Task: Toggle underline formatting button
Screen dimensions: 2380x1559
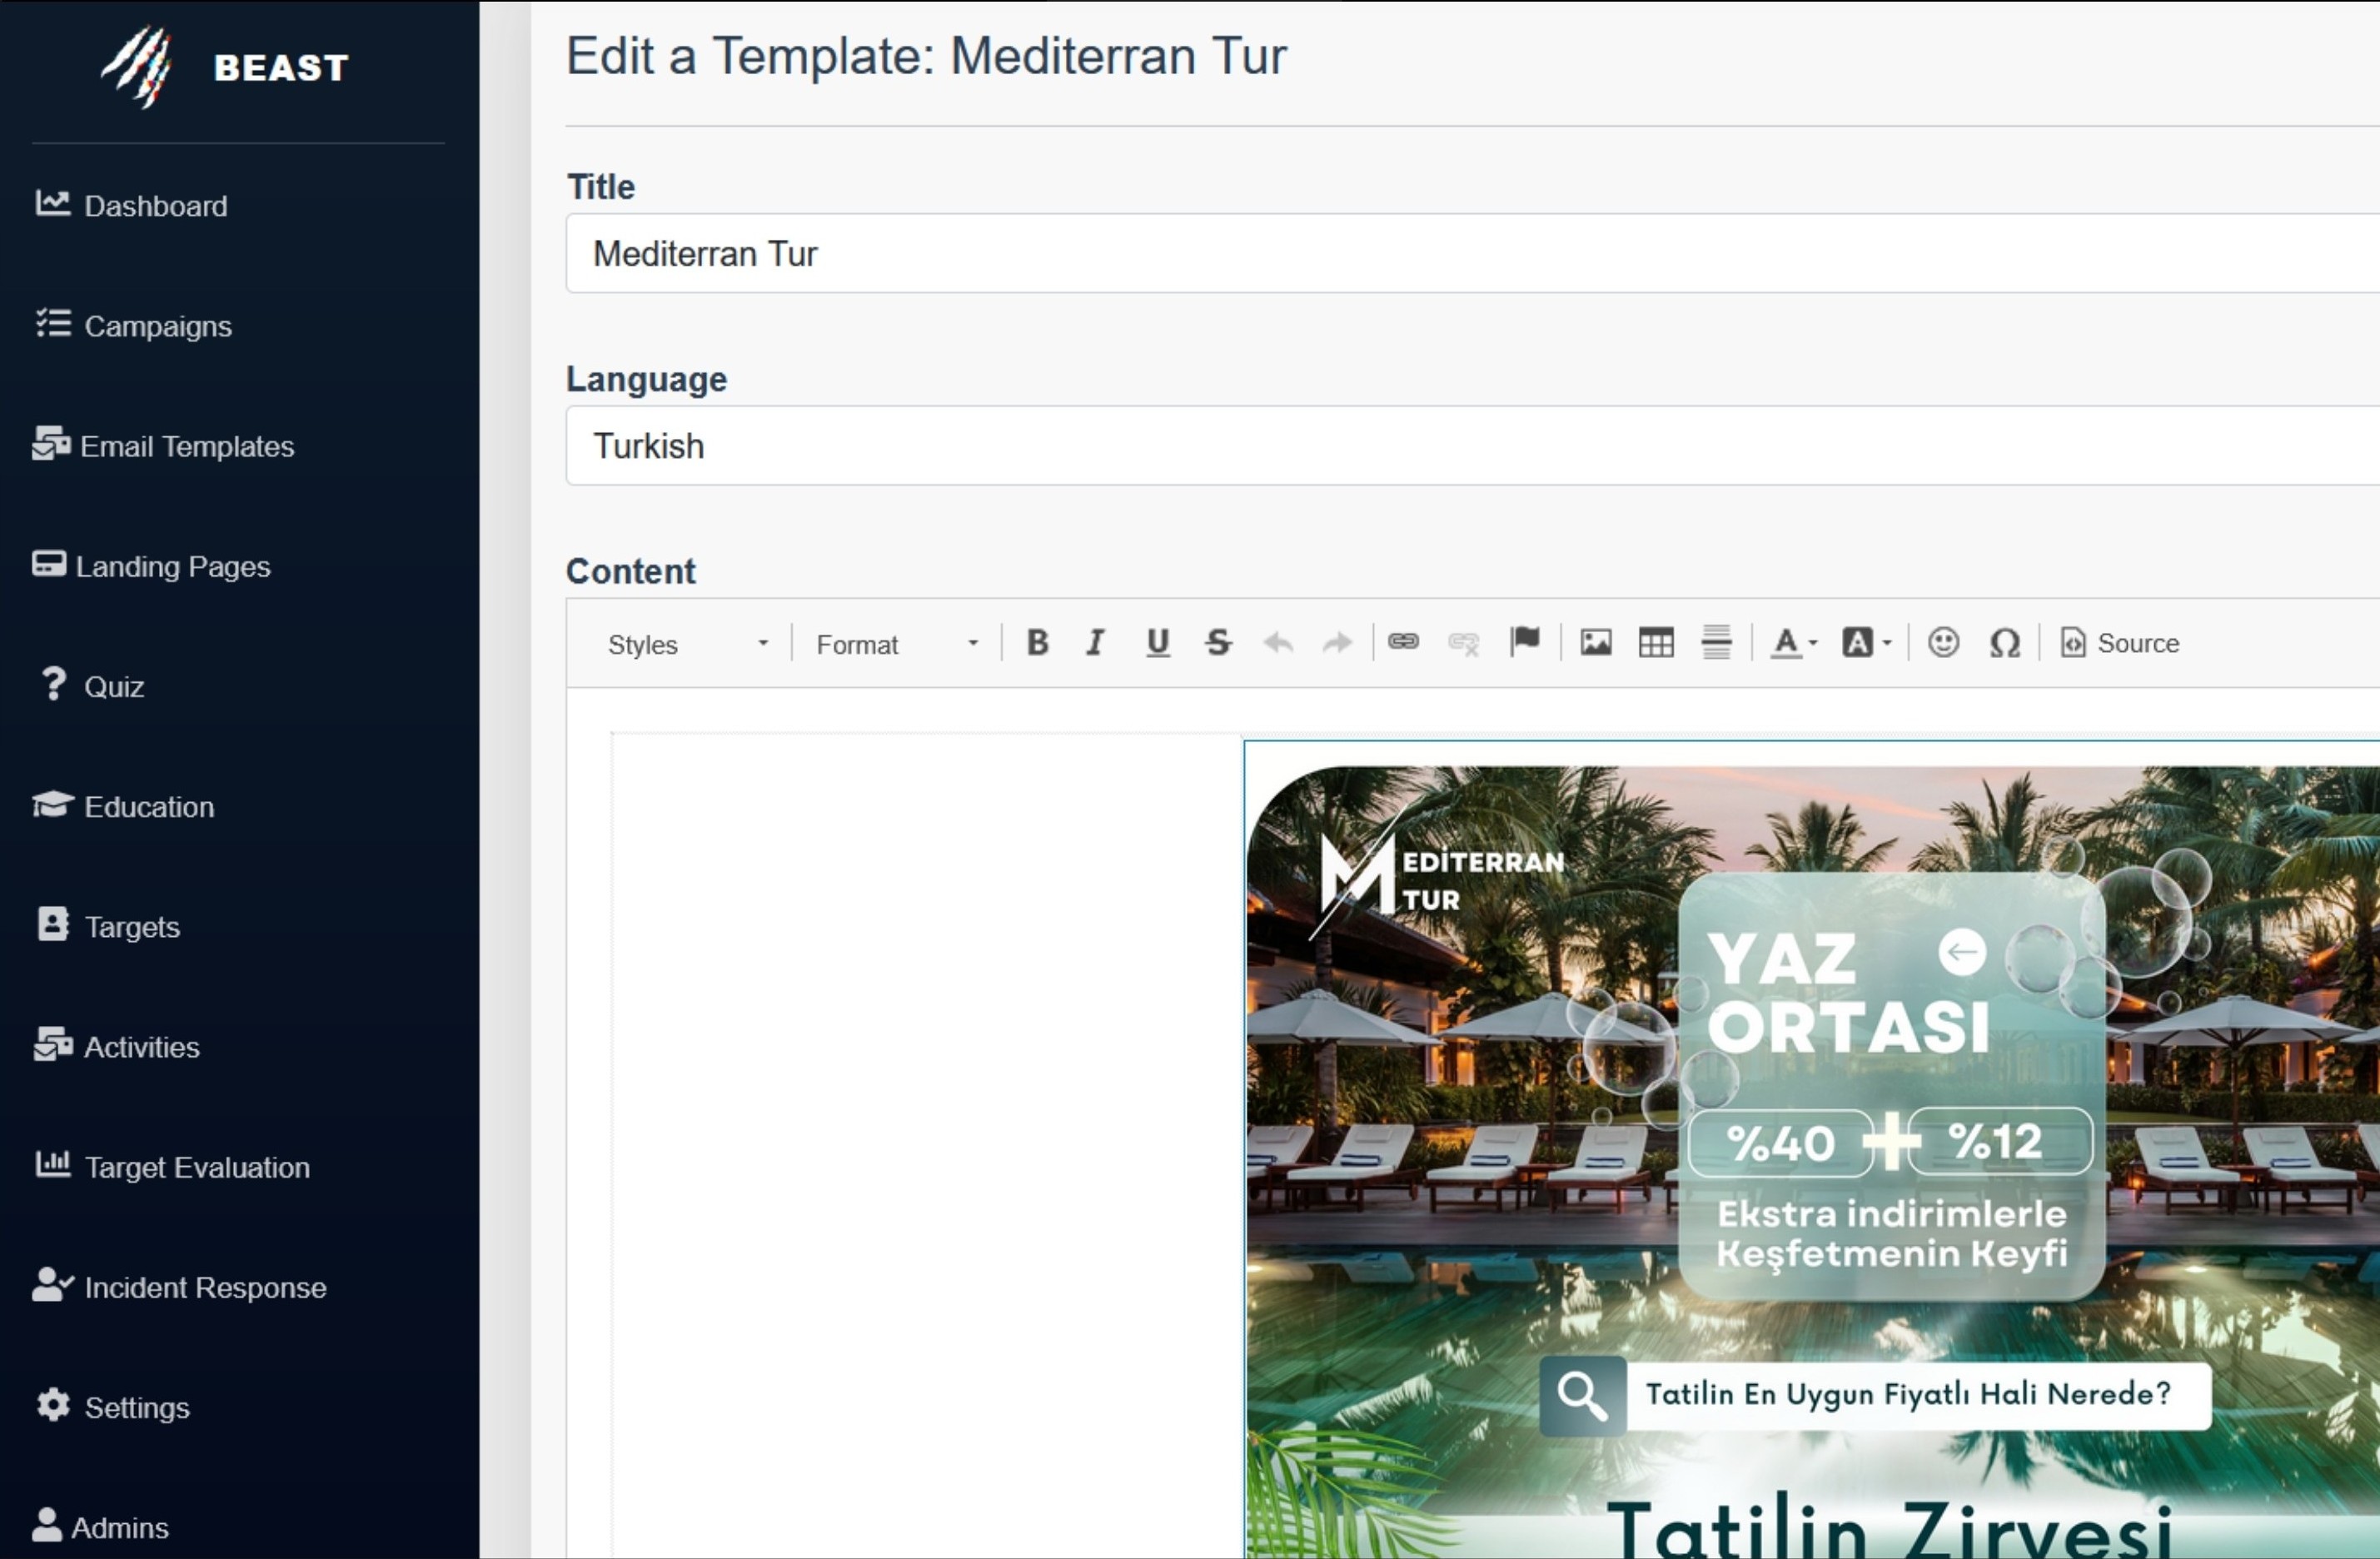Action: 1157,643
